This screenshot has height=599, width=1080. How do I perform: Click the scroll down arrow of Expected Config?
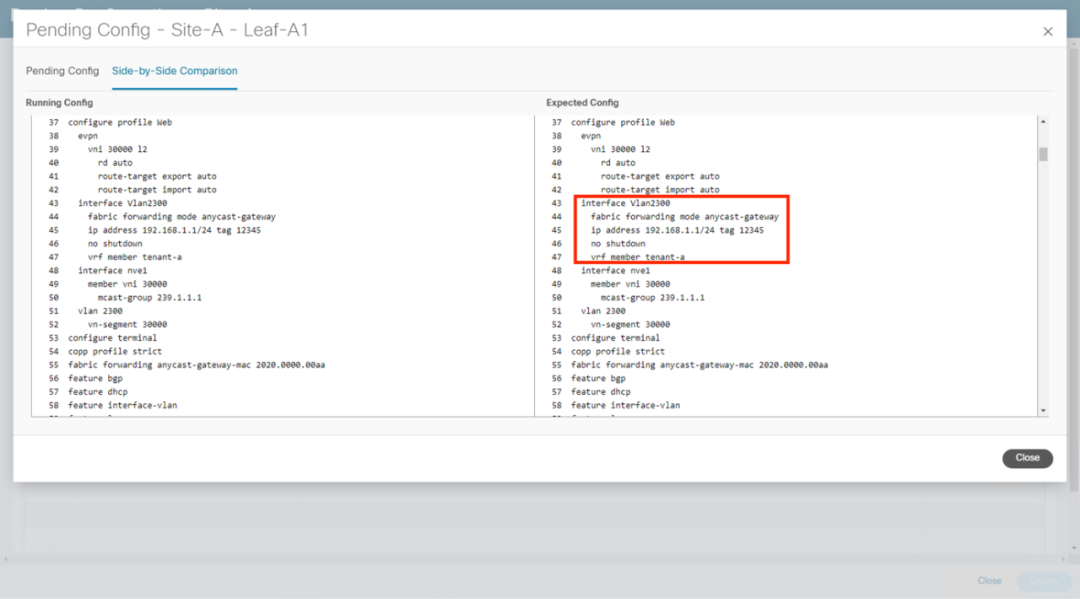click(x=1043, y=410)
